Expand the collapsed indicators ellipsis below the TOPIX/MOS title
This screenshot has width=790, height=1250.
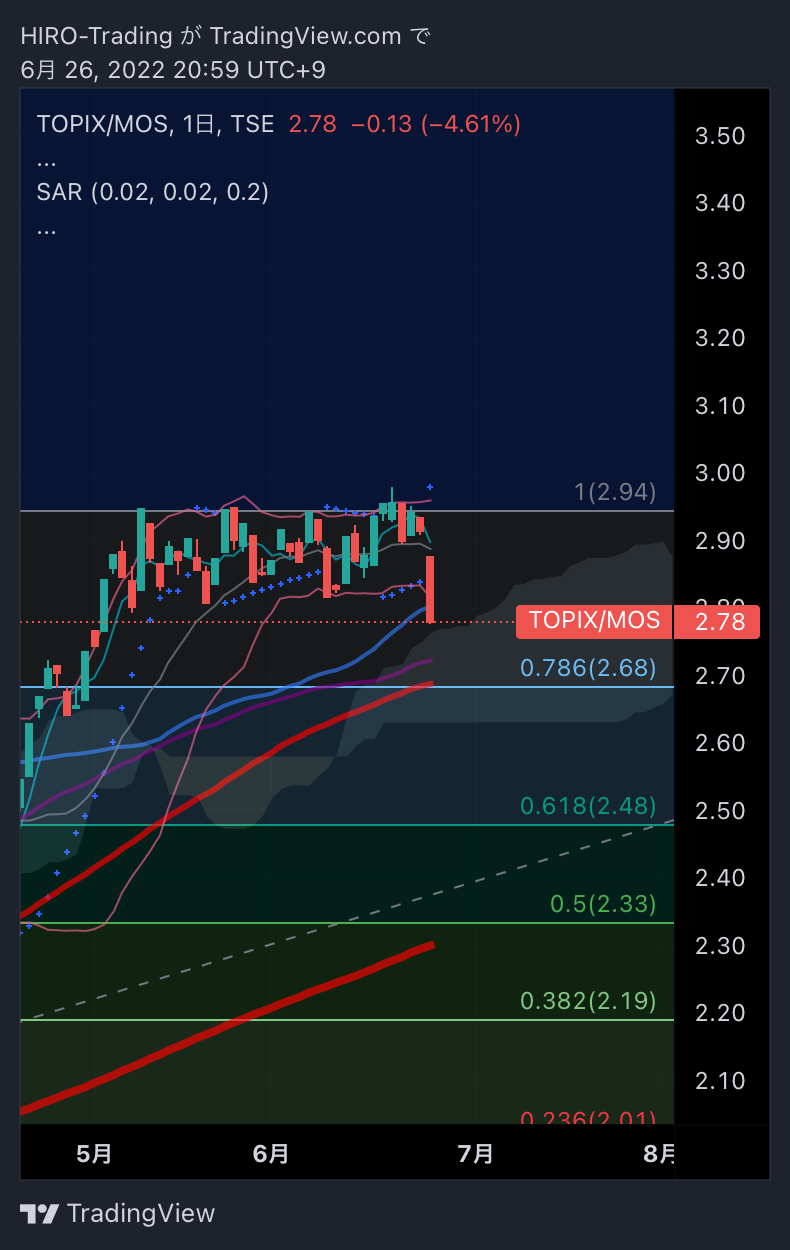46,159
